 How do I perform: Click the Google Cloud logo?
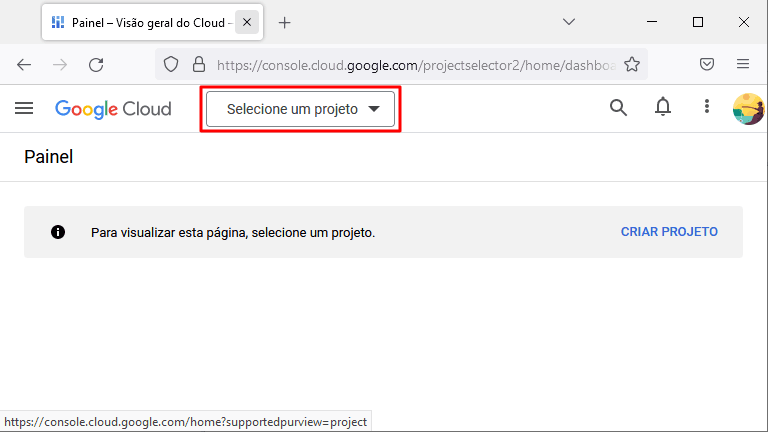(113, 109)
